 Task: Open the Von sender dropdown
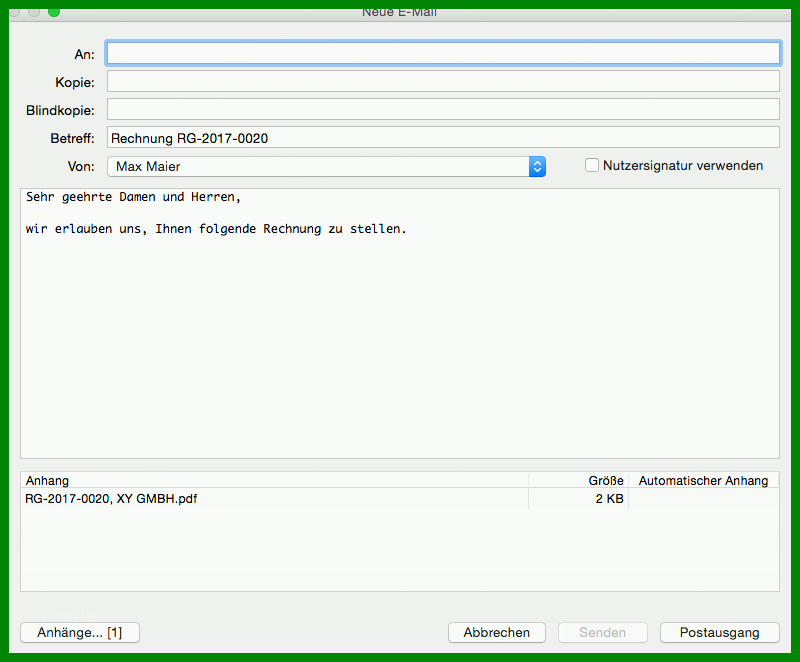click(327, 167)
